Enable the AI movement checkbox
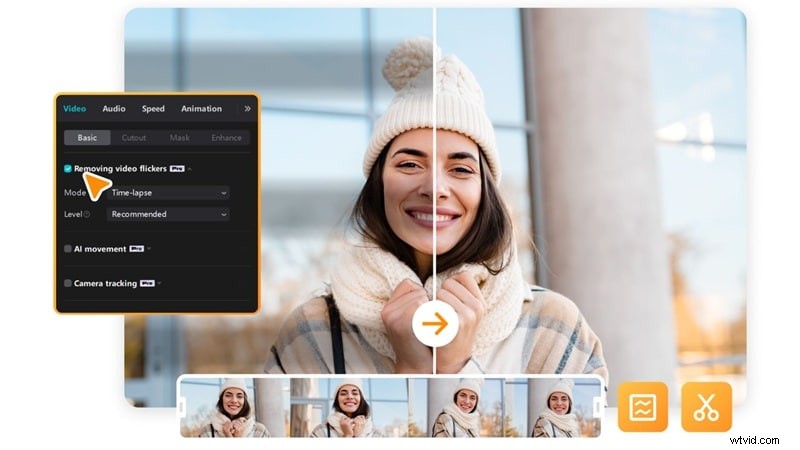The height and width of the screenshot is (450, 800). point(68,249)
